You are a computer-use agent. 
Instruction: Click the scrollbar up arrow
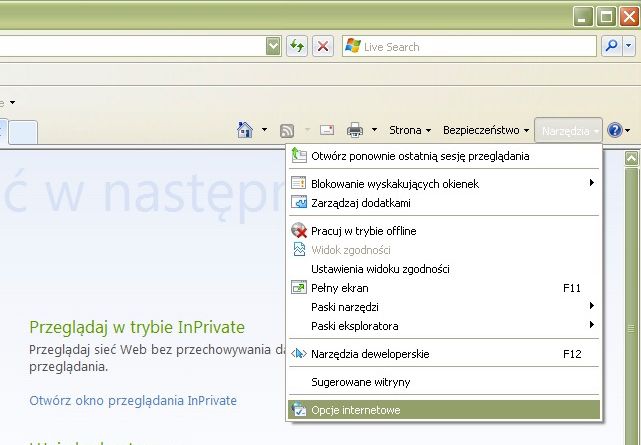tap(632, 158)
